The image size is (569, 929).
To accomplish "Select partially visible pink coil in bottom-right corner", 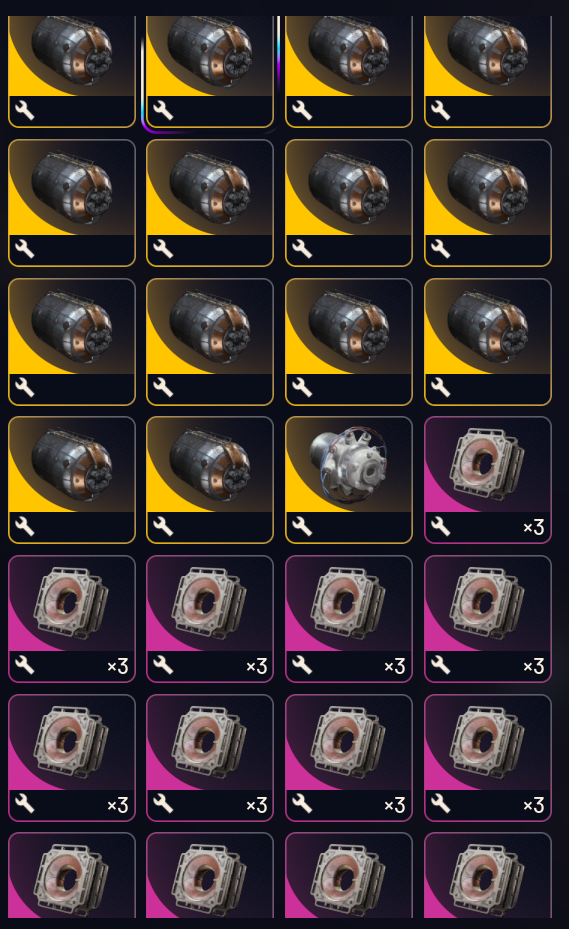I will point(488,875).
